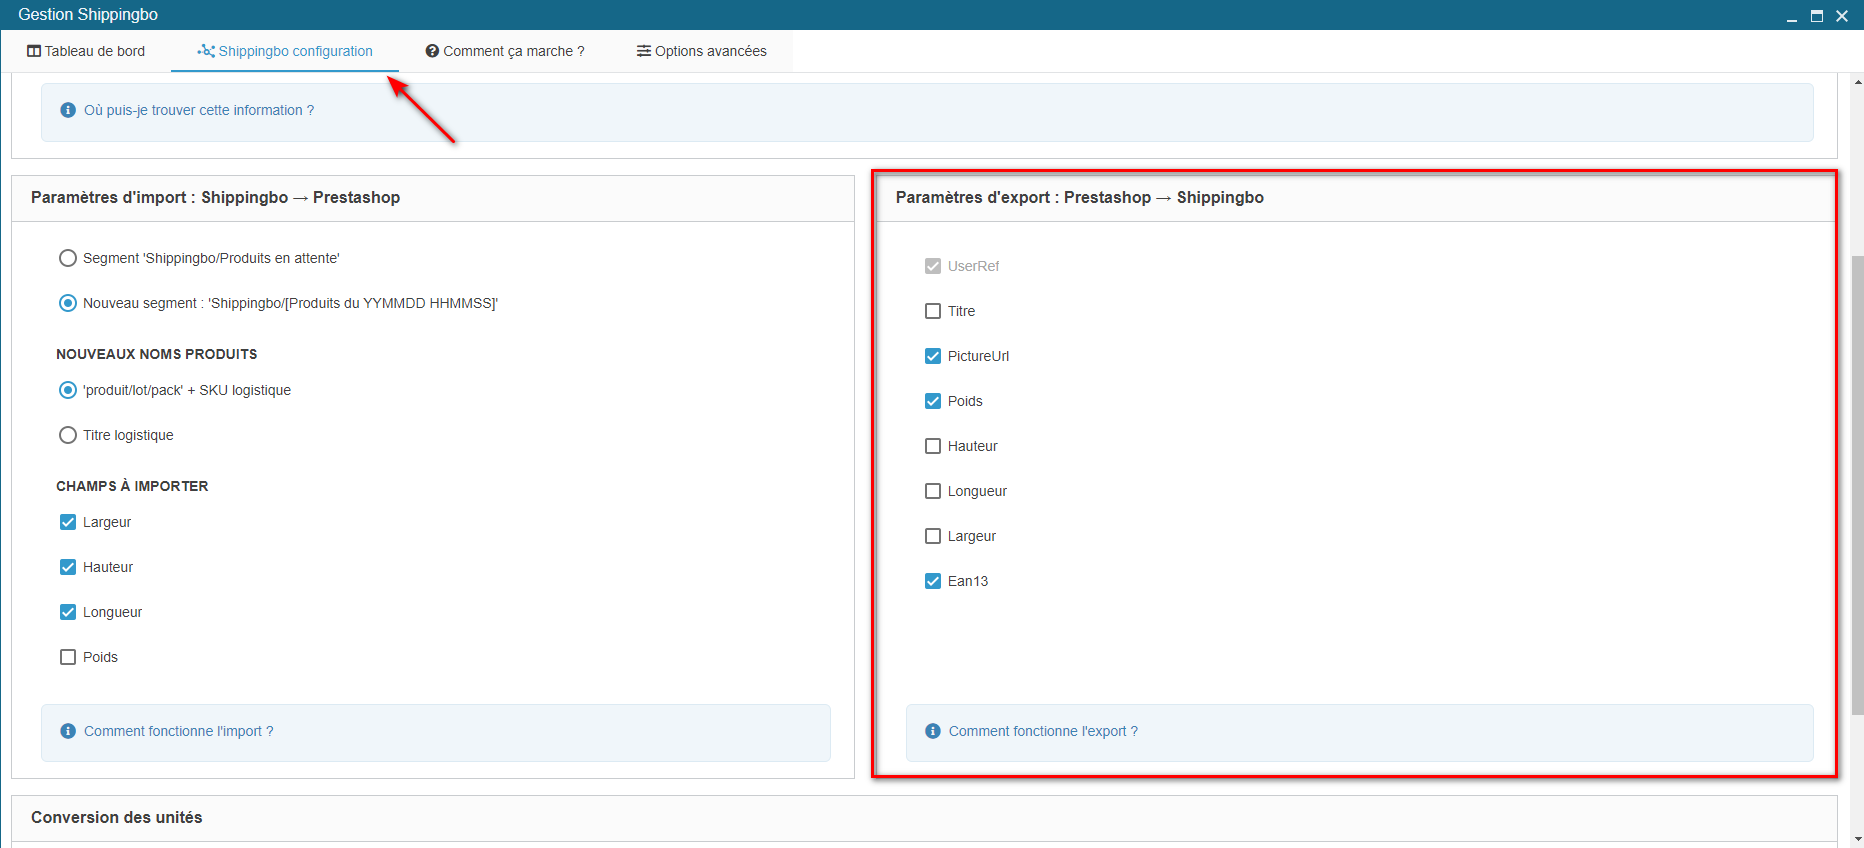Screen dimensions: 1864x848
Task: Click the vertical scrollbar thumb
Action: pos(1857,485)
